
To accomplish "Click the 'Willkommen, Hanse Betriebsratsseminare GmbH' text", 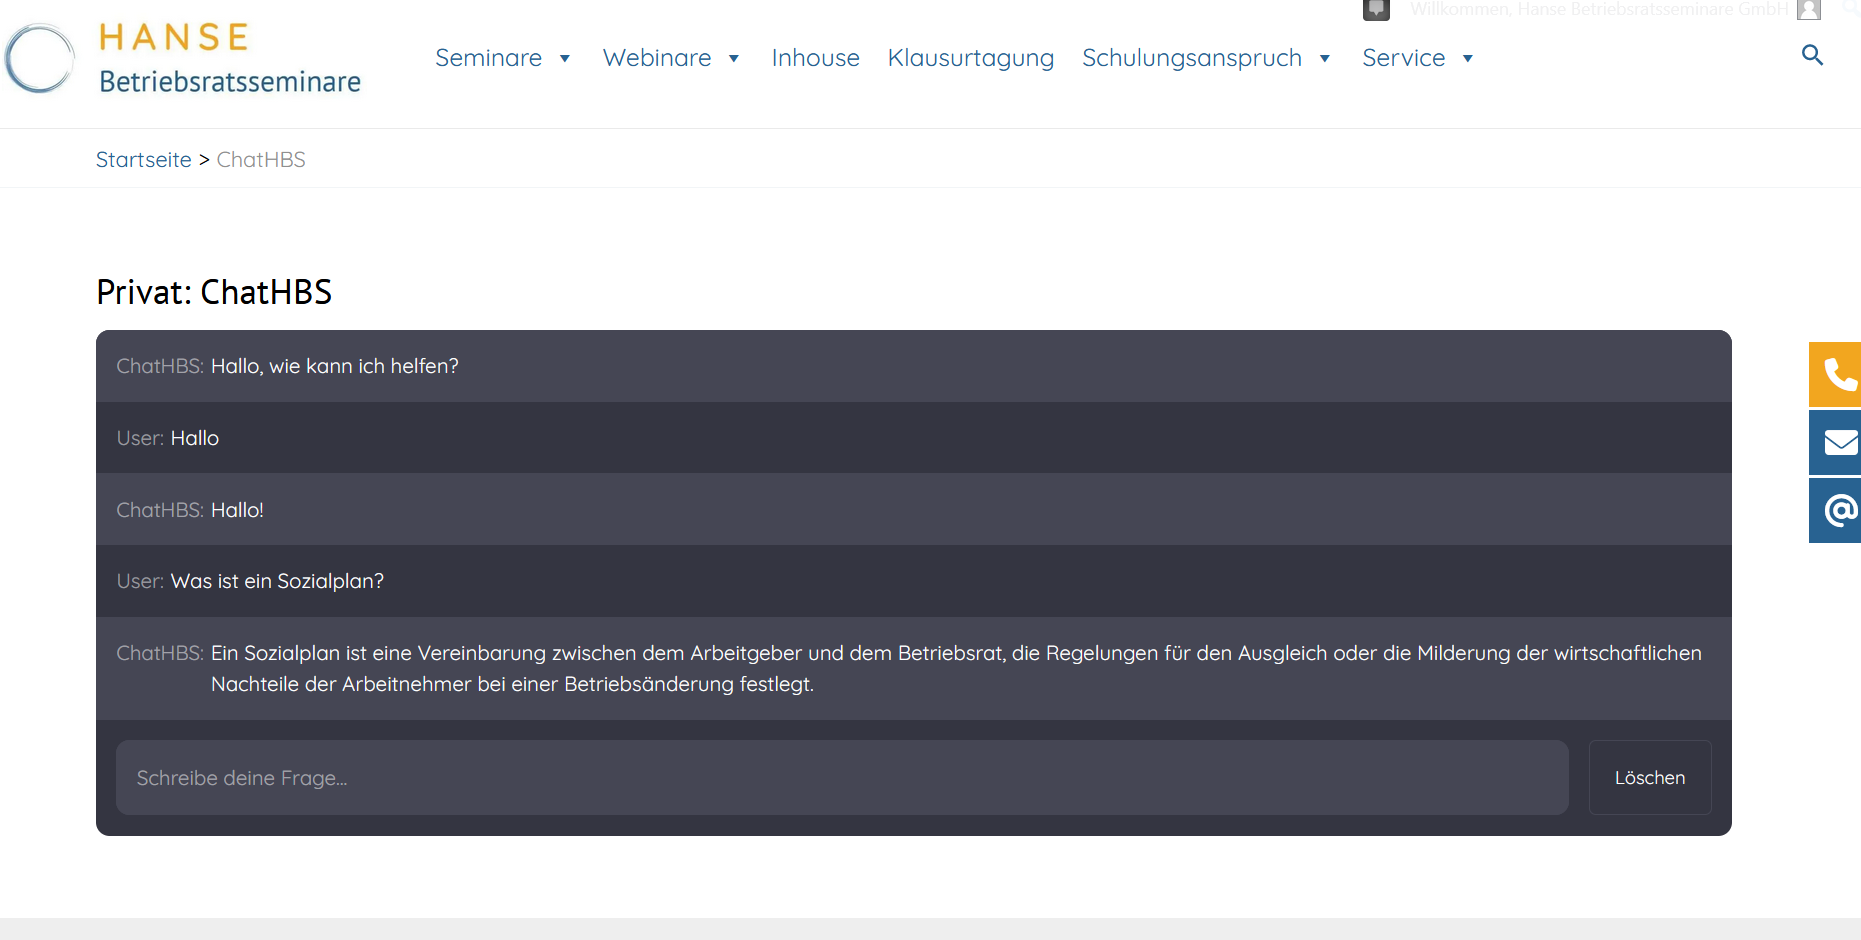I will coord(1598,10).
